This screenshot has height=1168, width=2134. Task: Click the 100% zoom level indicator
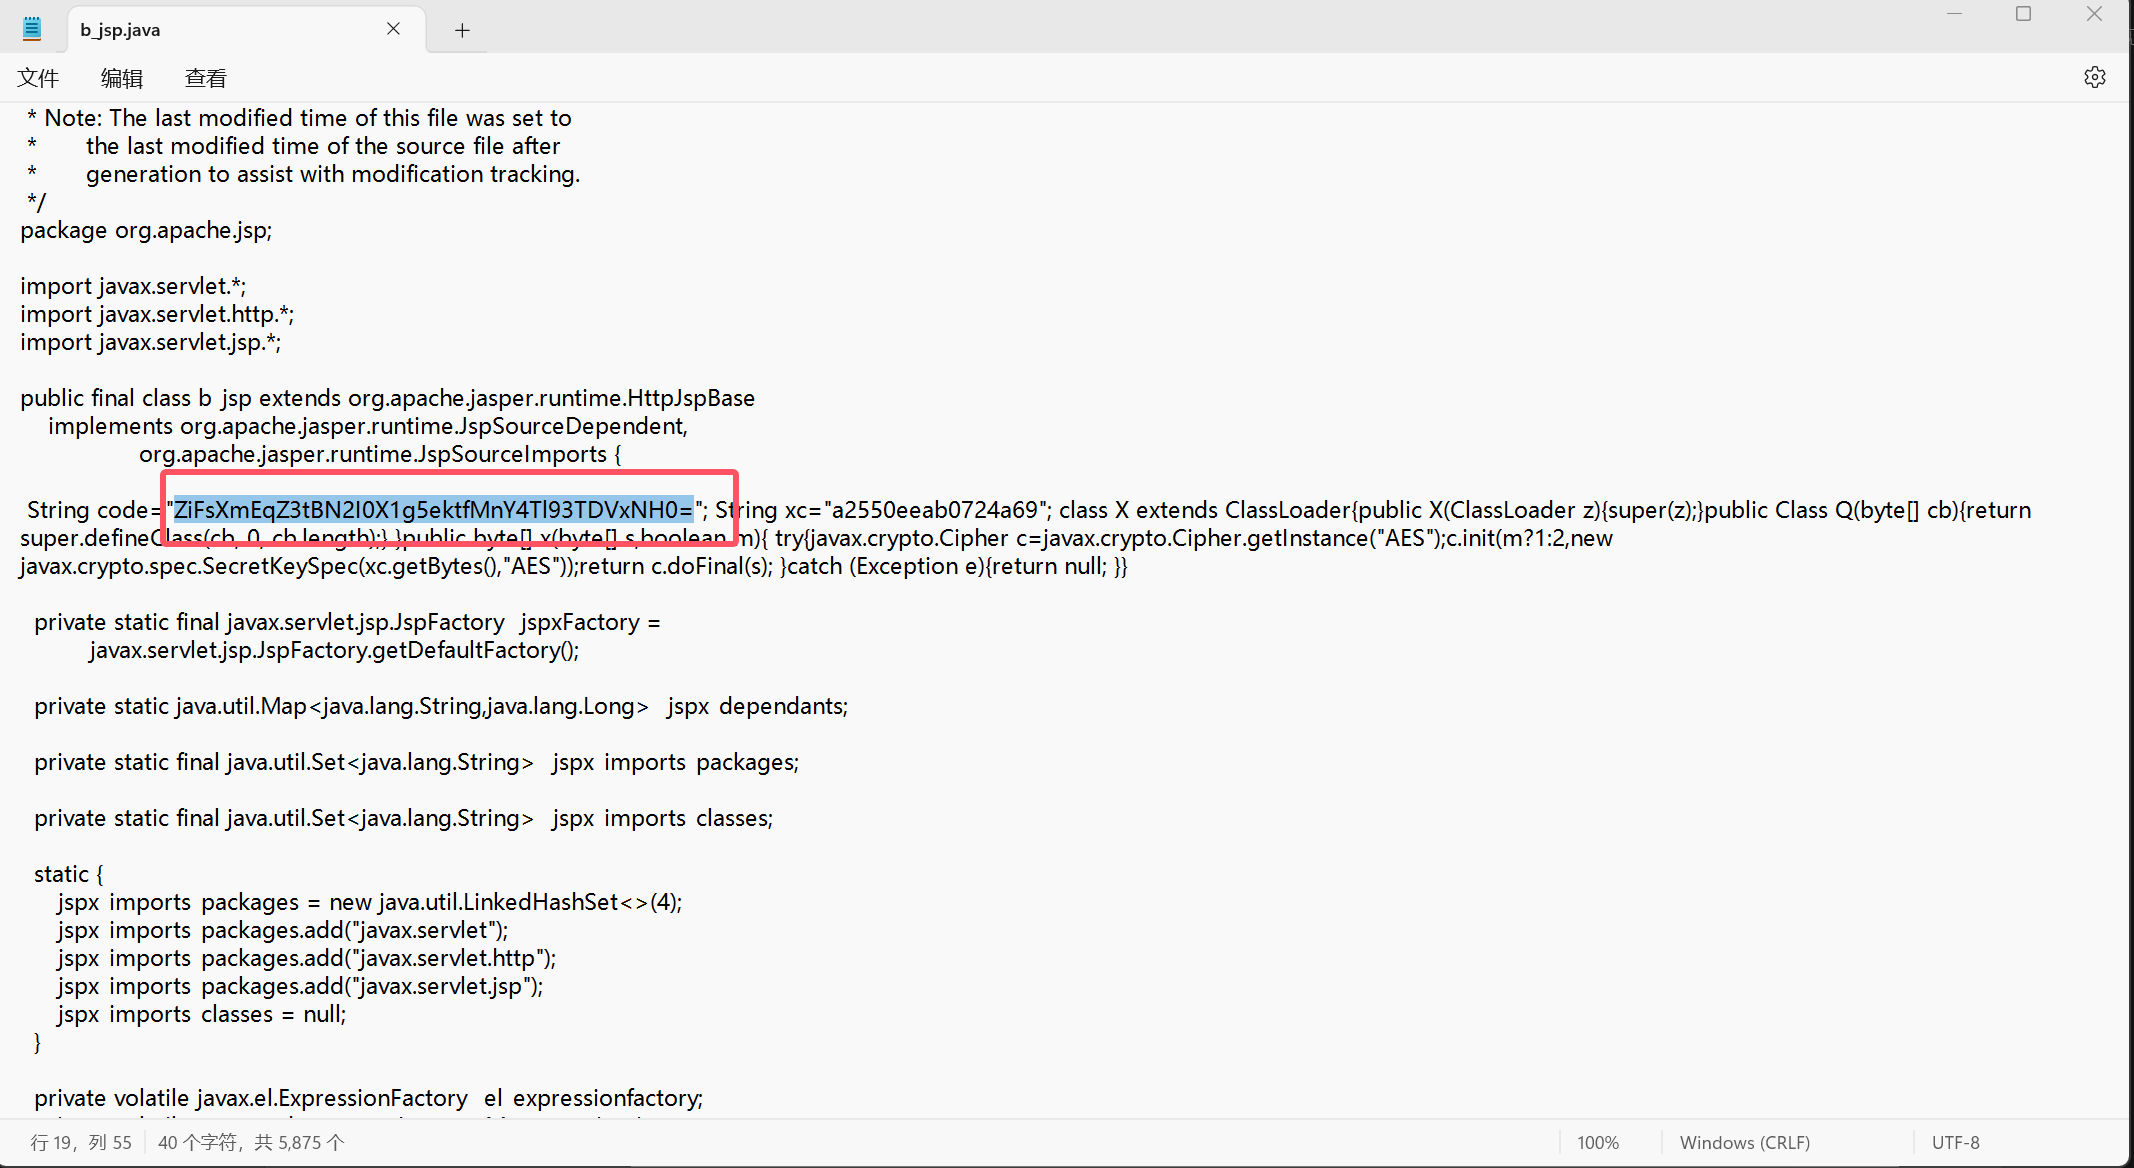tap(1597, 1142)
